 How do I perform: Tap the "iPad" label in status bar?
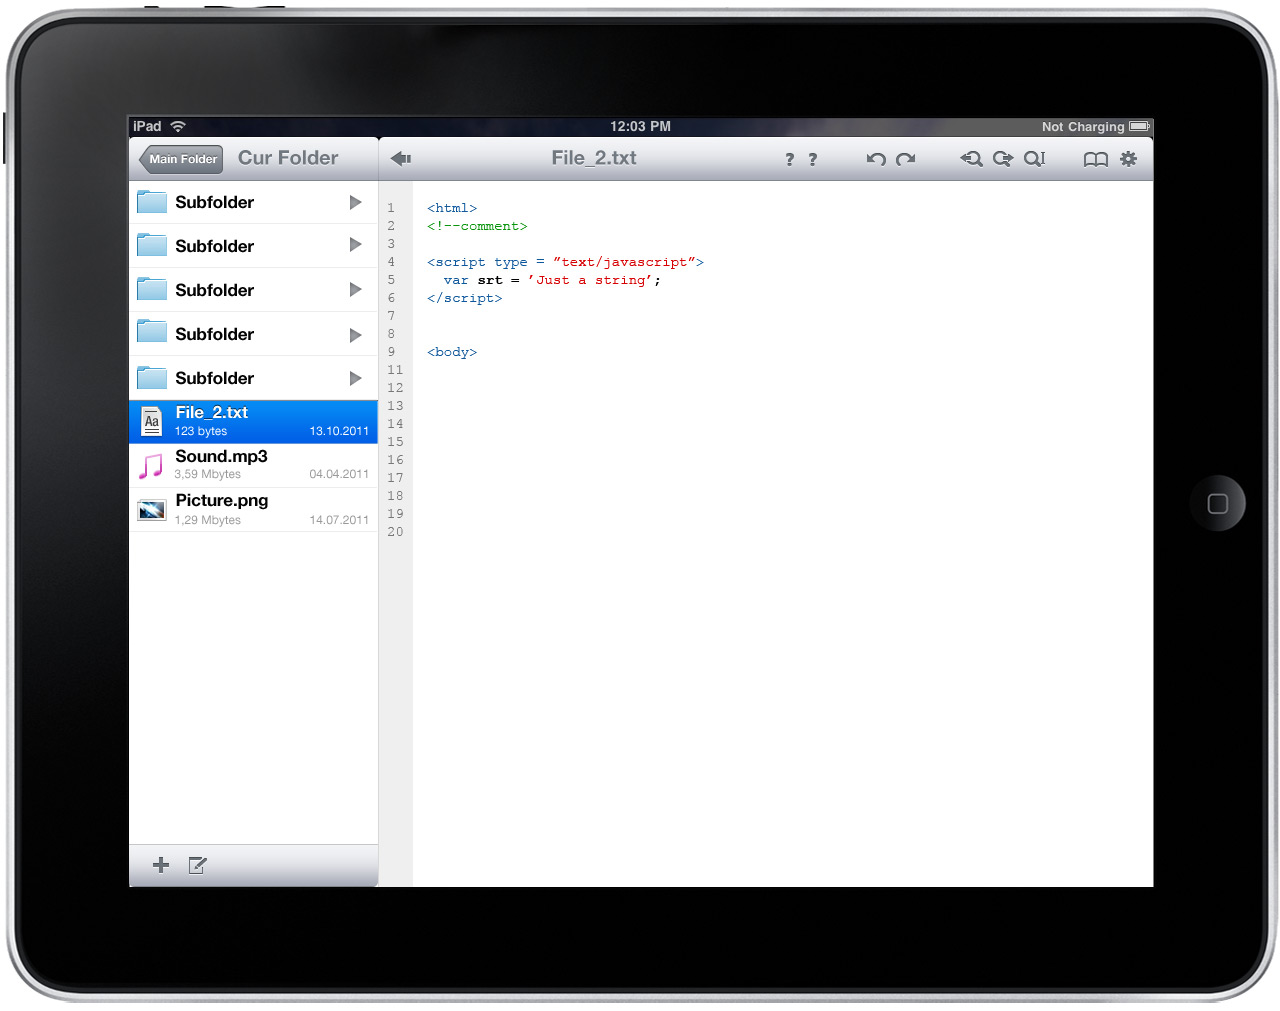click(147, 126)
